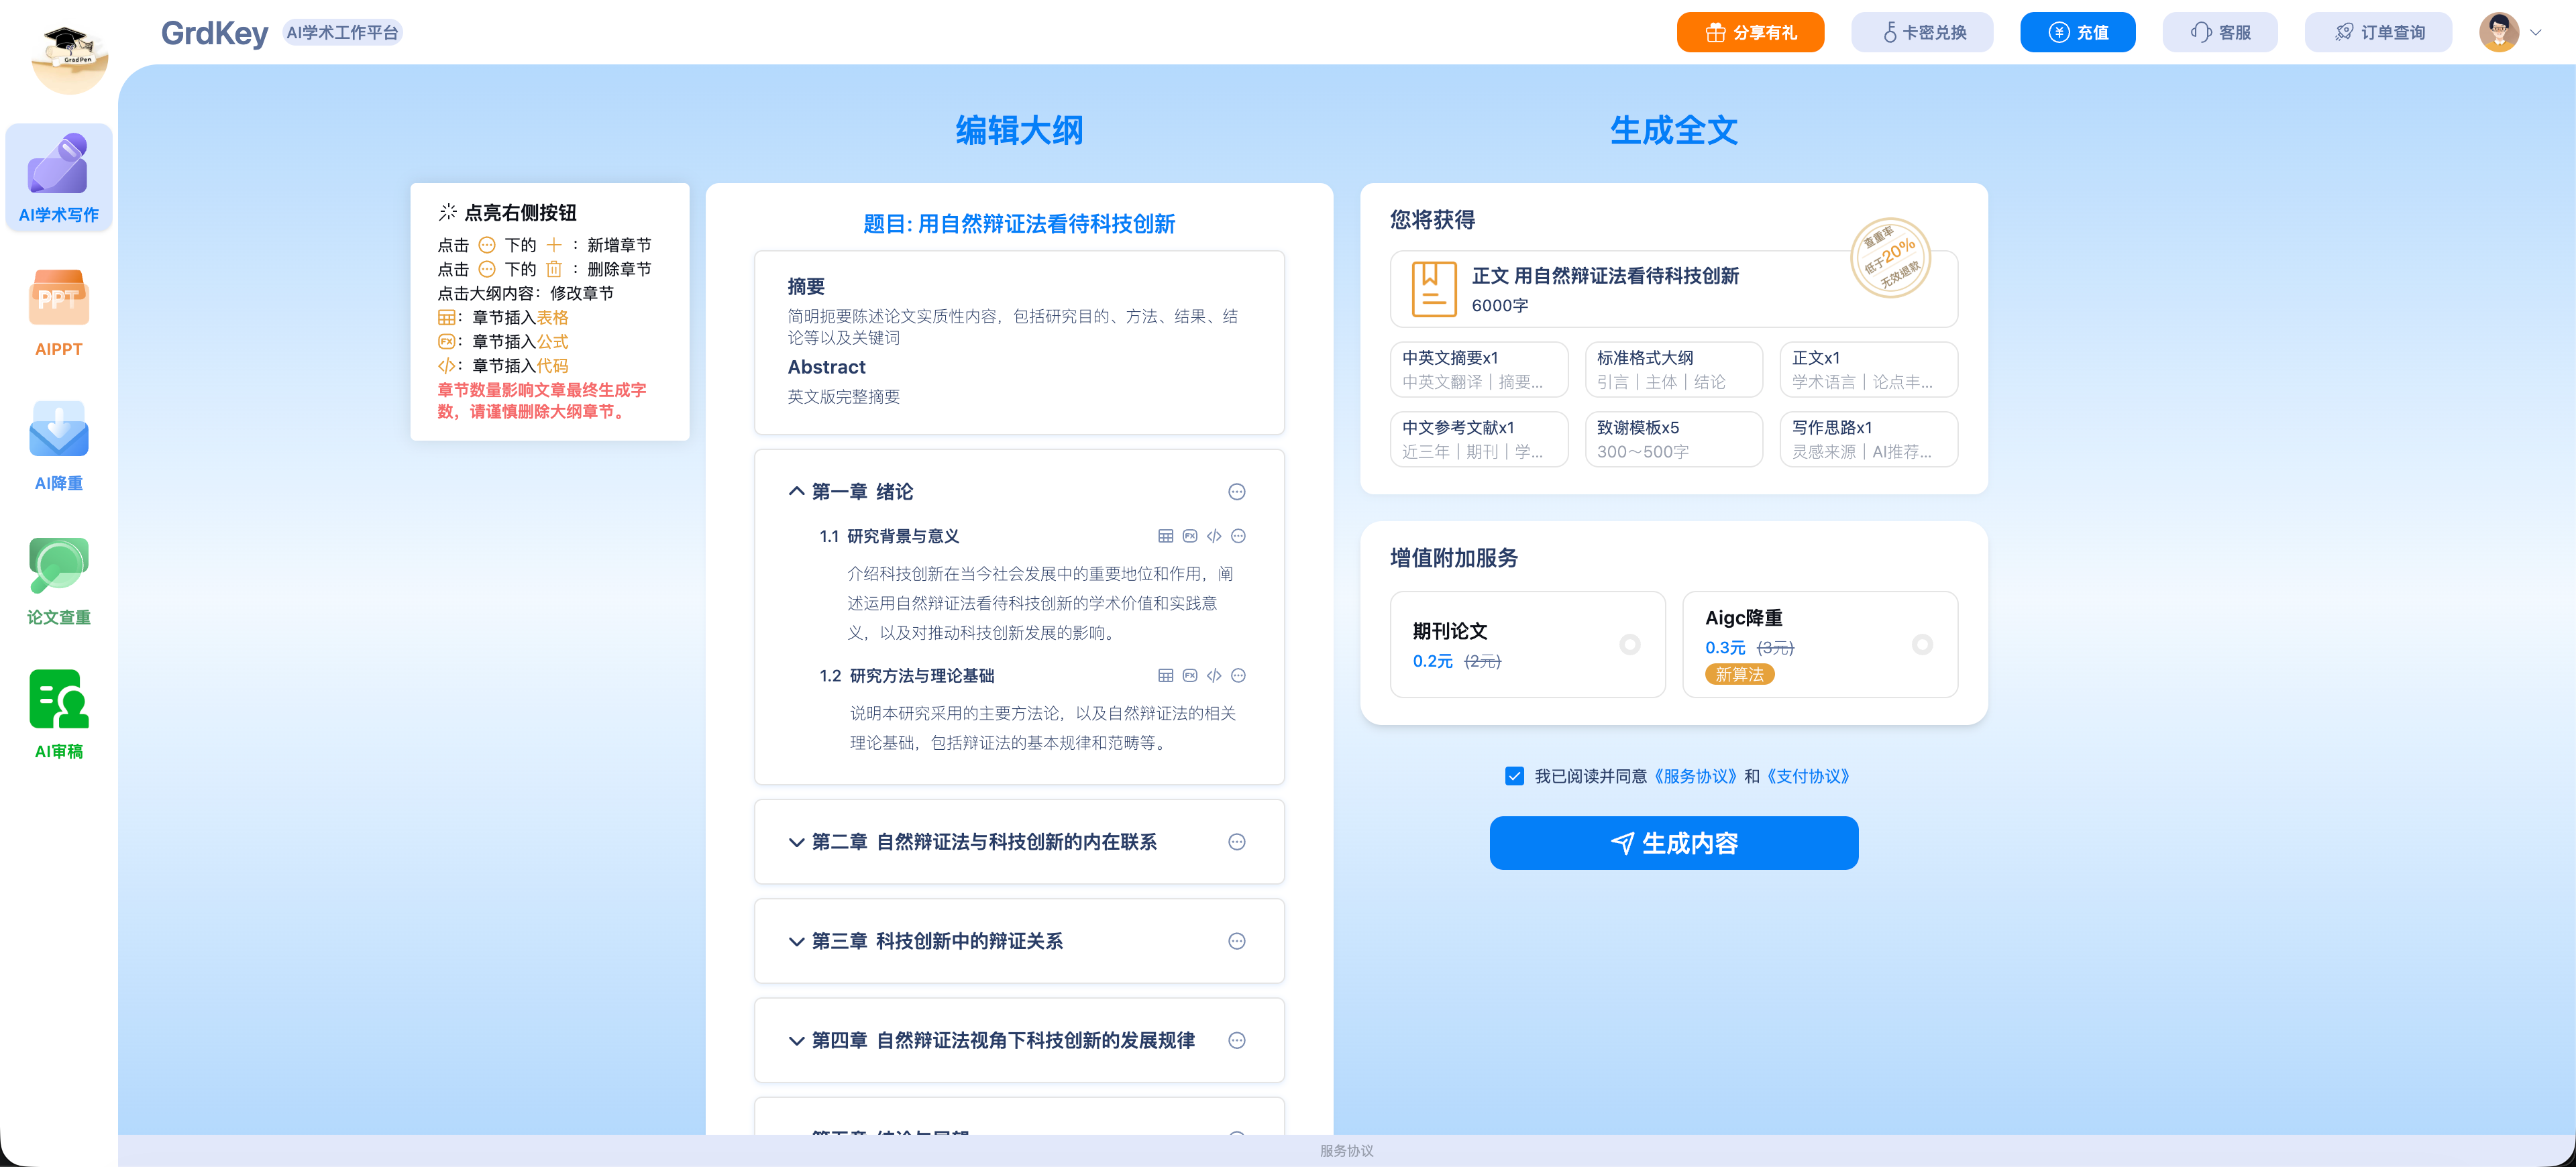Click the 充值 top bar button

[2077, 32]
